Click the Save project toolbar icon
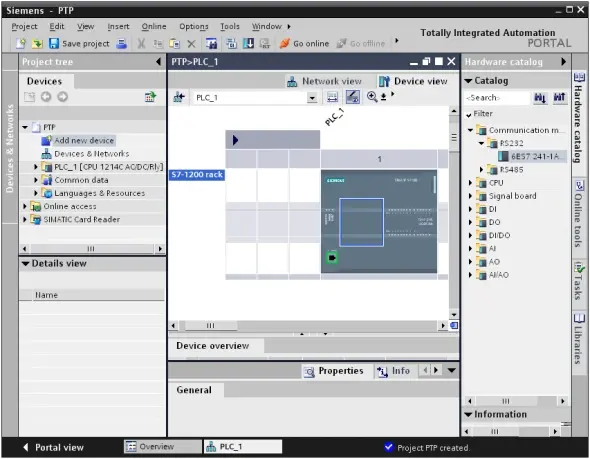This screenshot has height=459, width=590. (x=54, y=44)
